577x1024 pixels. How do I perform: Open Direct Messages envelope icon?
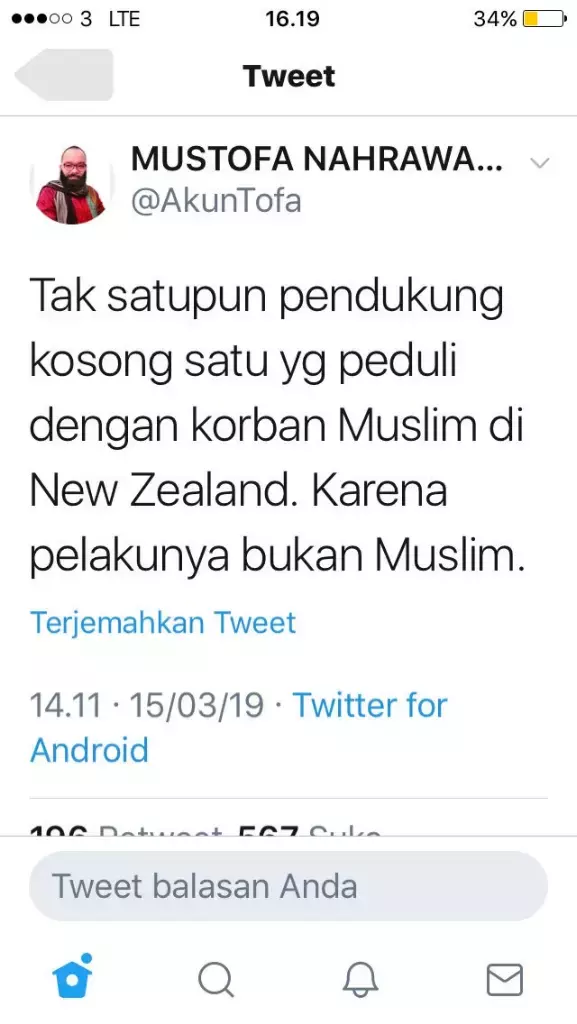pos(505,980)
